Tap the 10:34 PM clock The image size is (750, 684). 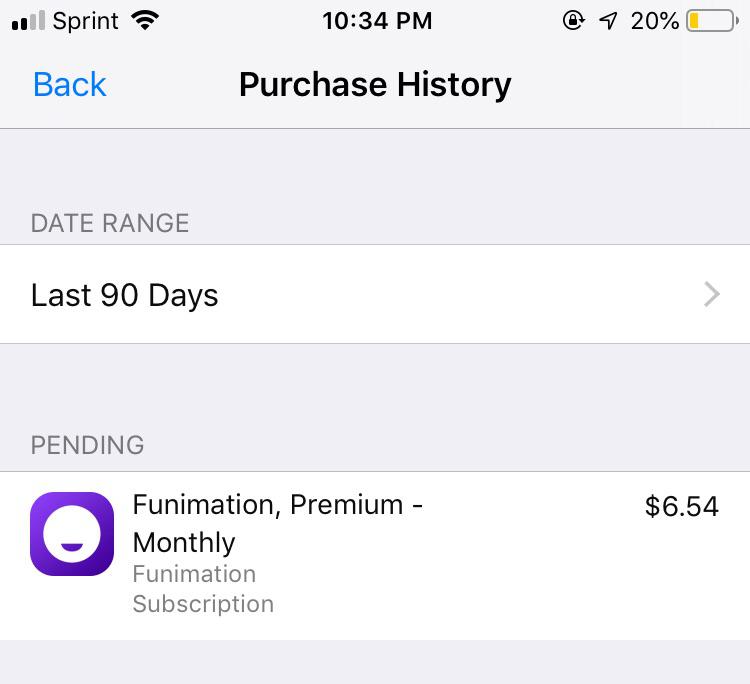coord(377,20)
